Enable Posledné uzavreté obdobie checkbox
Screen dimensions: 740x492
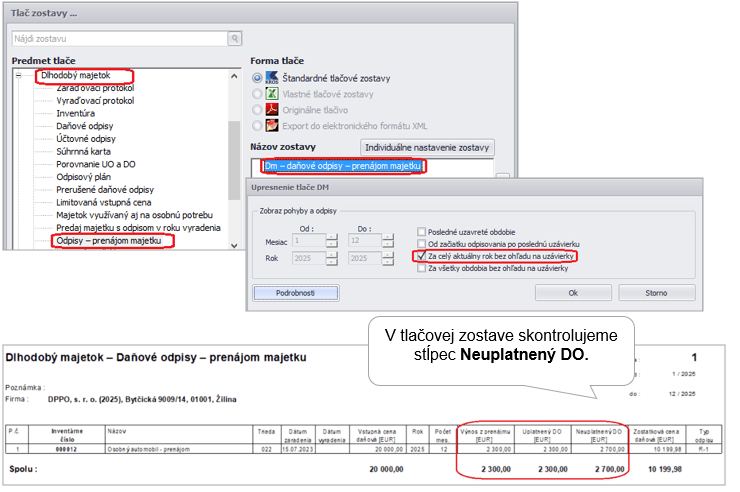tap(421, 231)
